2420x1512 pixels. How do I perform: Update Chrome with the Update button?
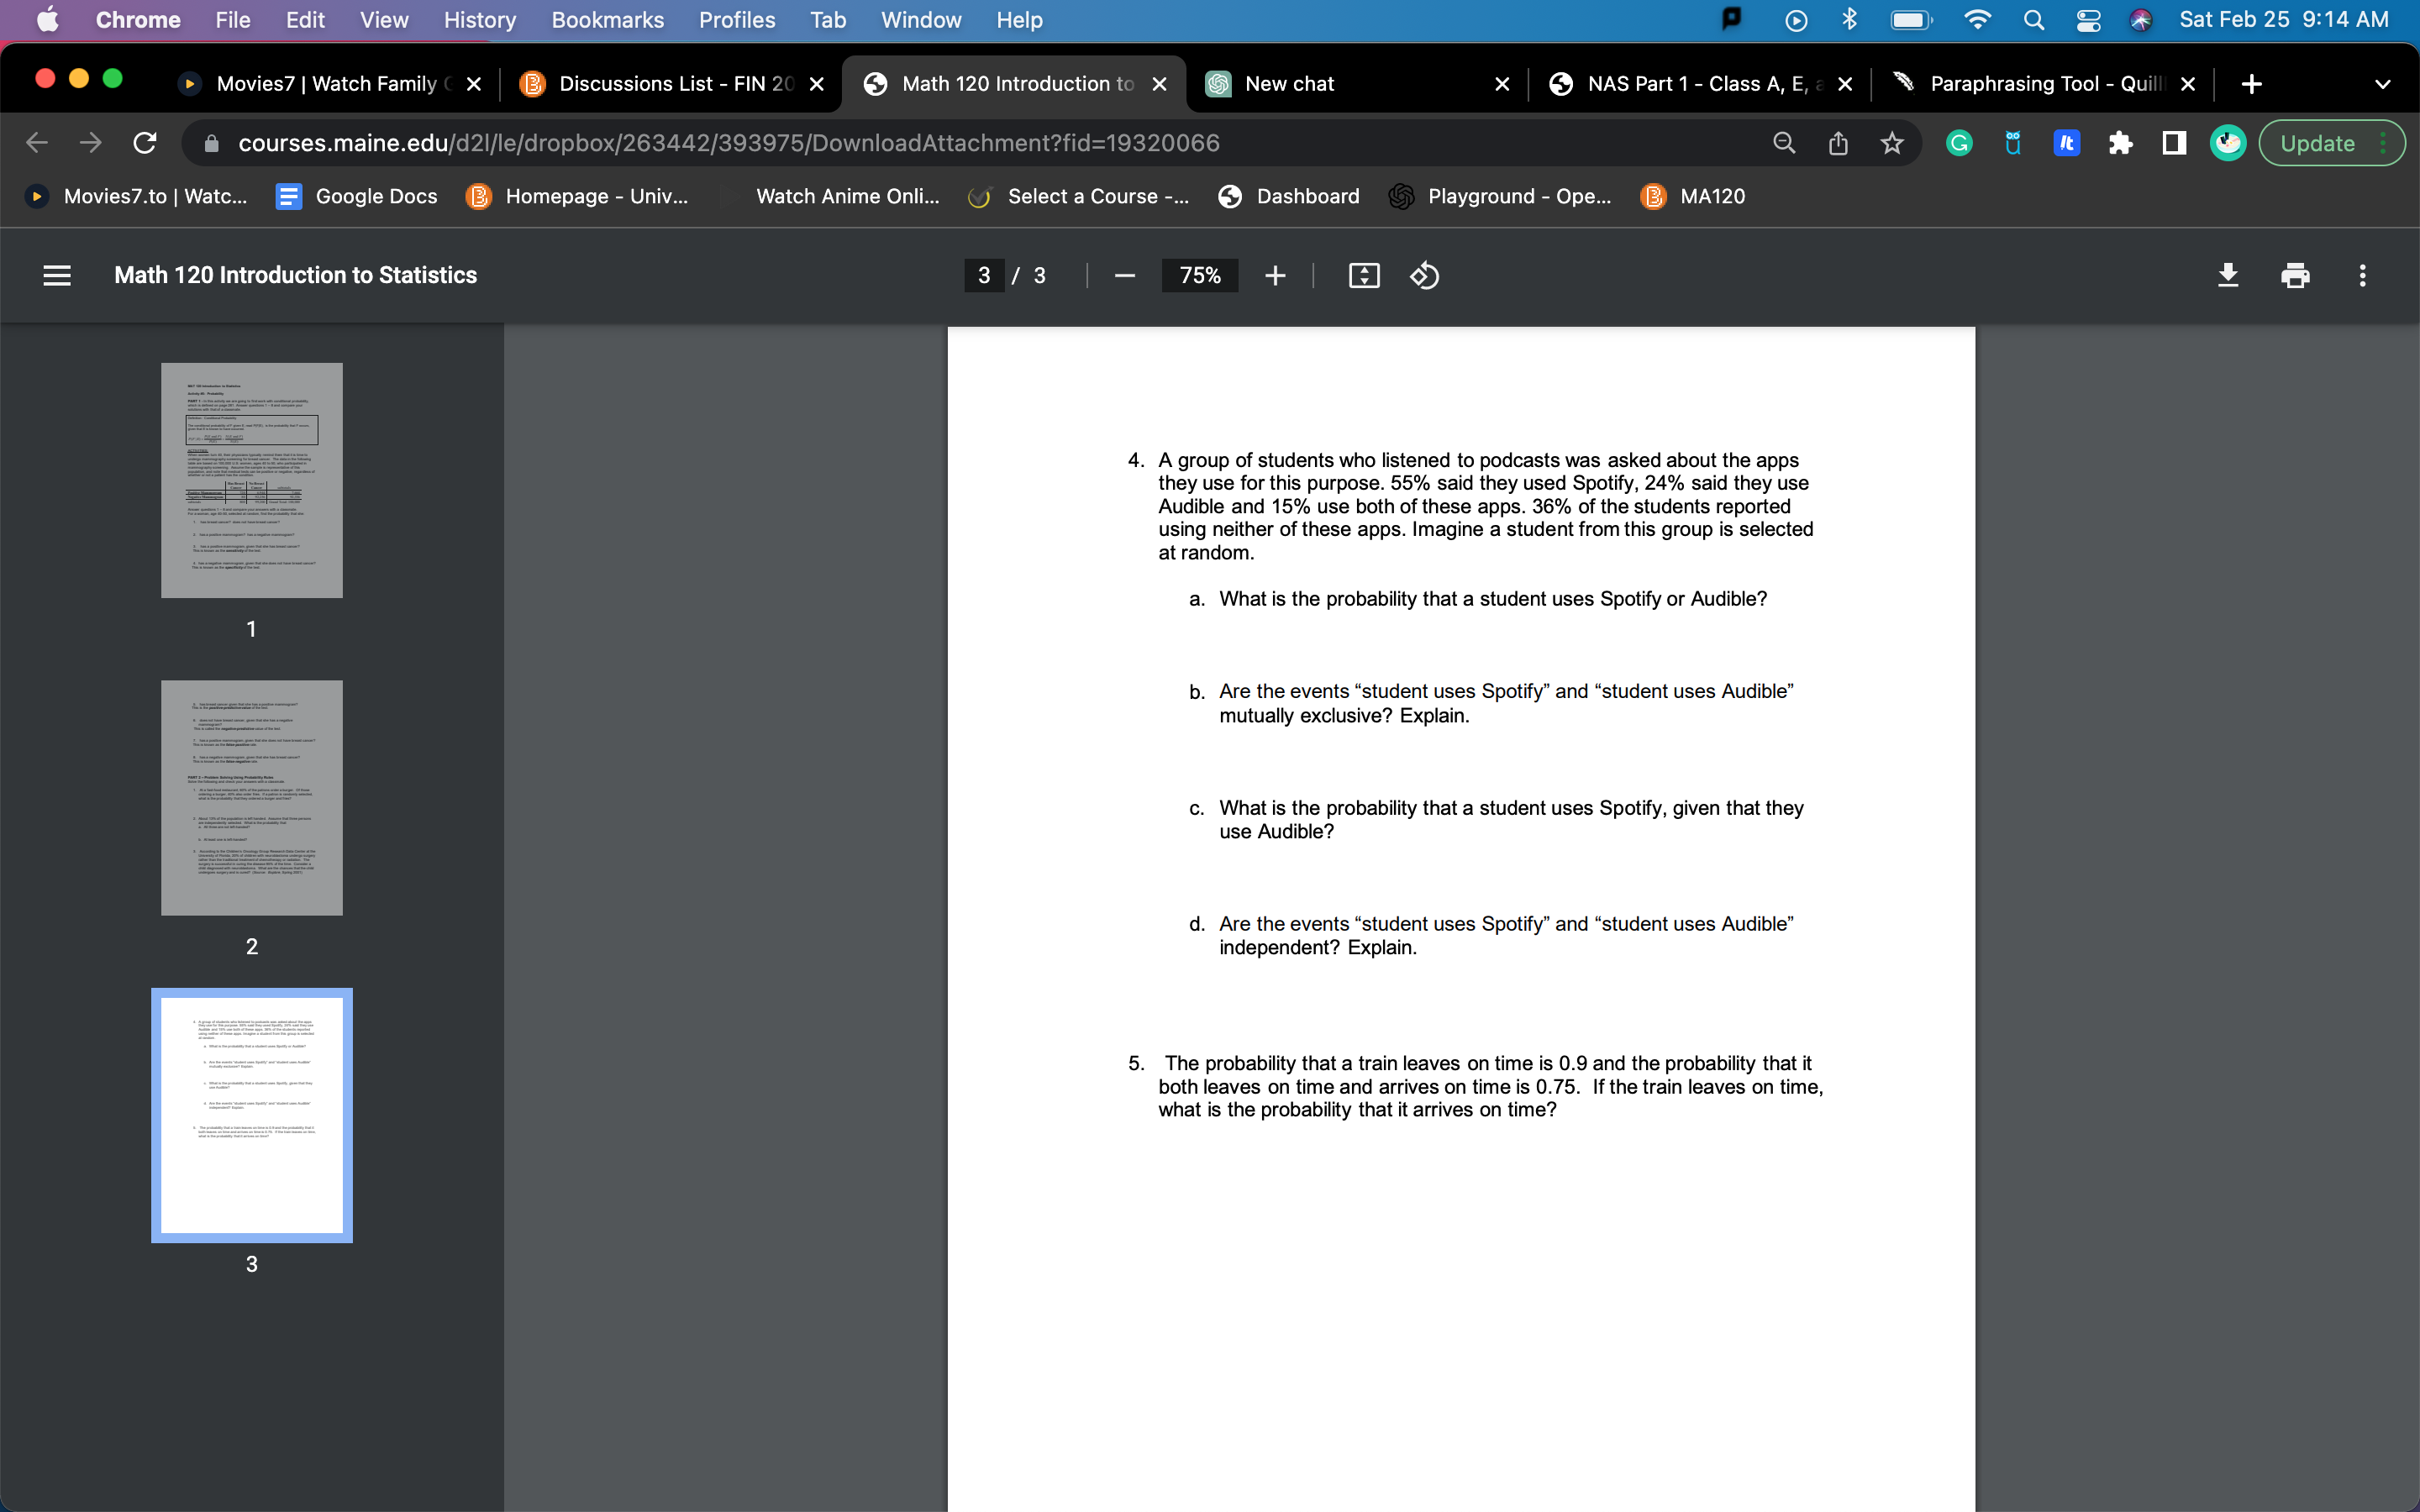tap(2320, 142)
